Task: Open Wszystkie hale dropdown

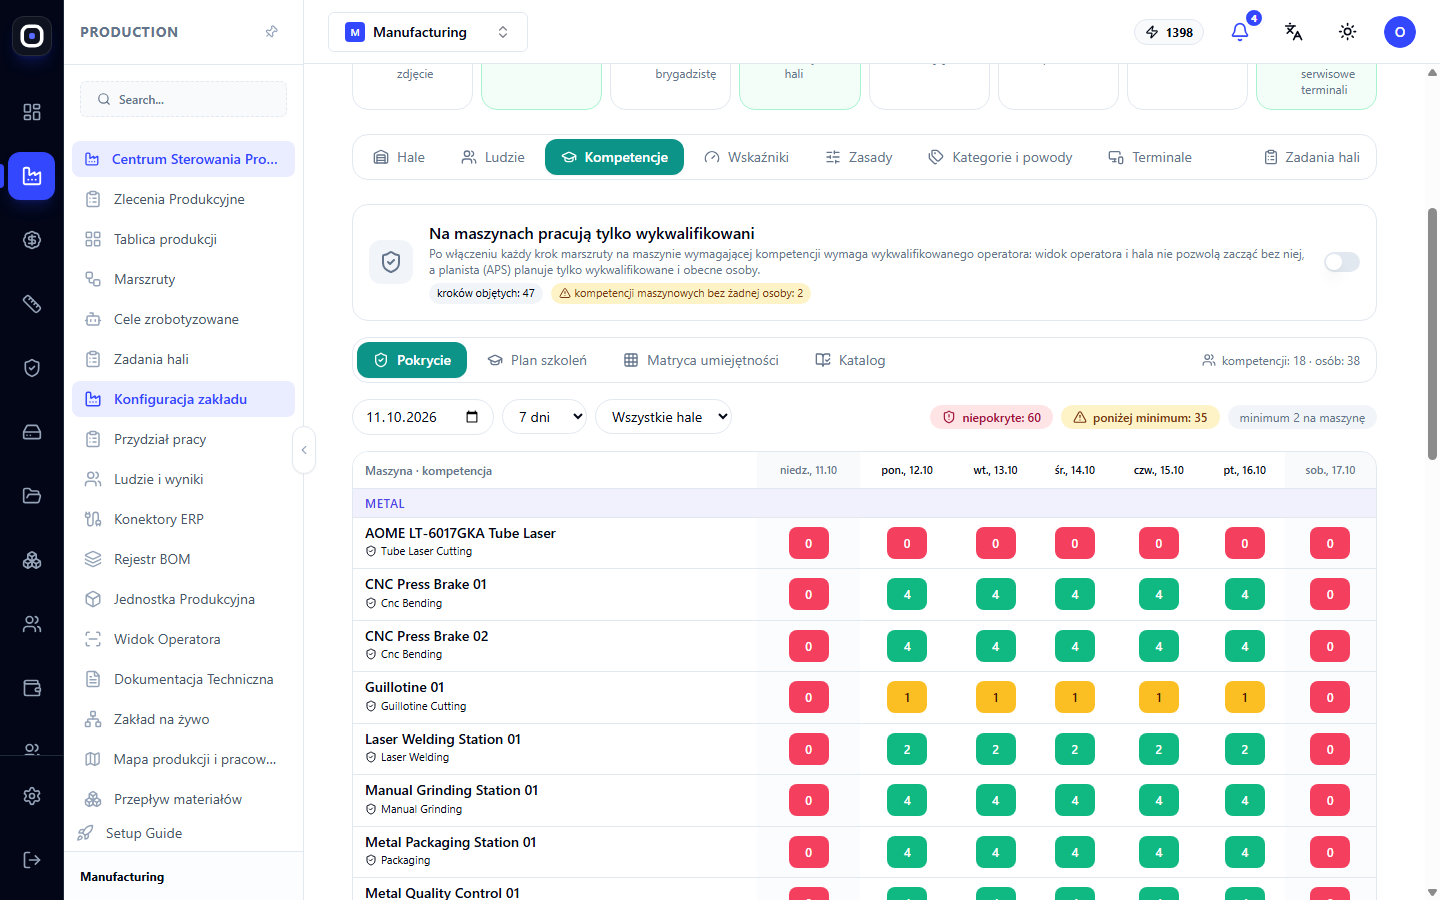Action: point(663,417)
